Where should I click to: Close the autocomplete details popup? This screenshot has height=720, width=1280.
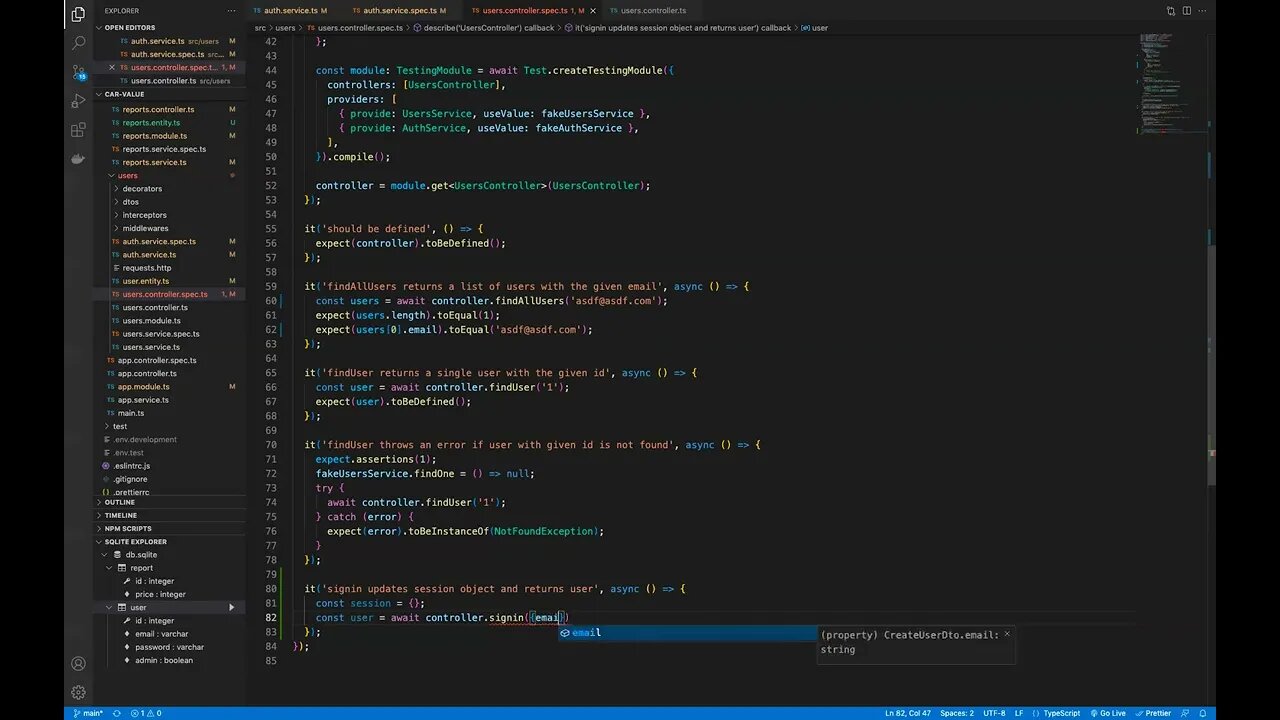tap(1007, 634)
